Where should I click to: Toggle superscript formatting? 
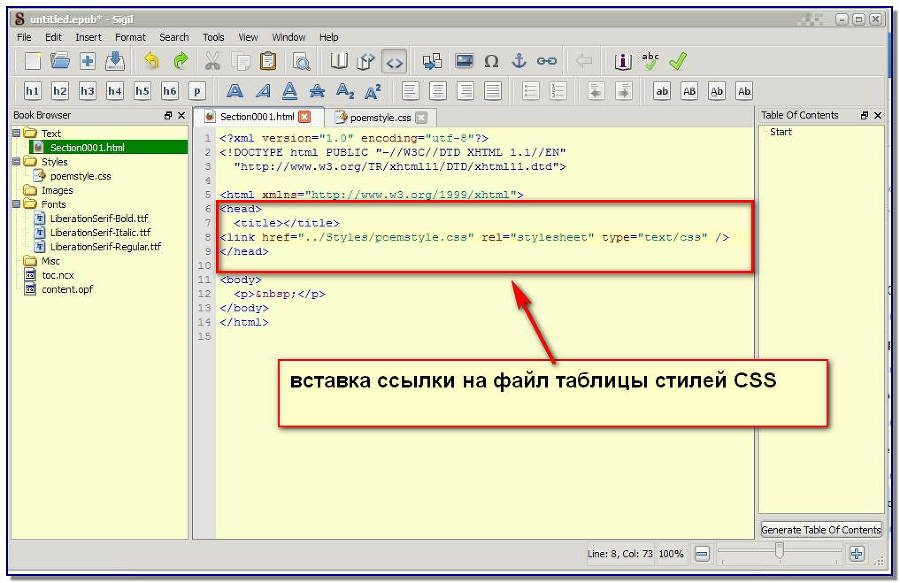pyautogui.click(x=373, y=91)
